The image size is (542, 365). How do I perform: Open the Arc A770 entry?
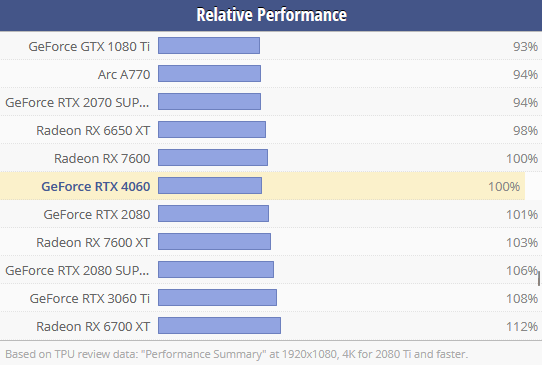[x=124, y=74]
